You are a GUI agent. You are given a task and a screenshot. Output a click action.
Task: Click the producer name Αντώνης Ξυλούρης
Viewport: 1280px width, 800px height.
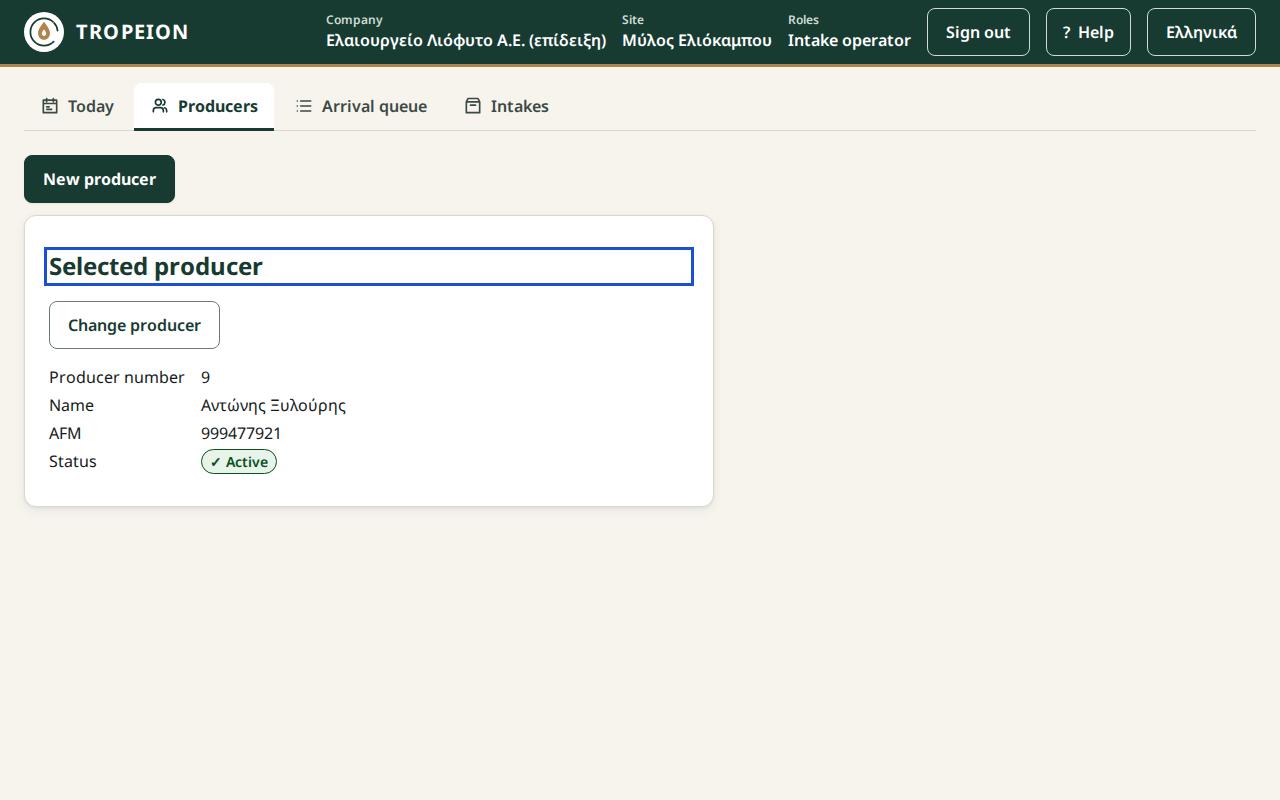coord(273,405)
